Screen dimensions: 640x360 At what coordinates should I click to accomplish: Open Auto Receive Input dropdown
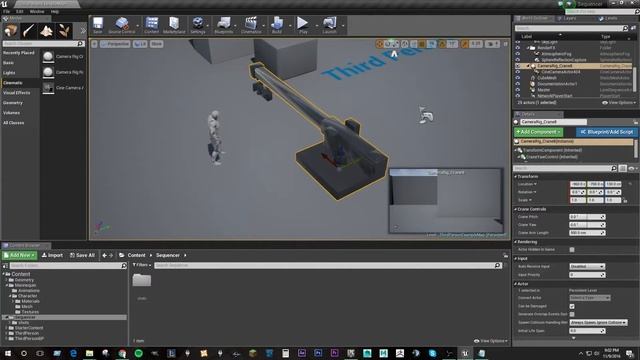[x=587, y=267]
